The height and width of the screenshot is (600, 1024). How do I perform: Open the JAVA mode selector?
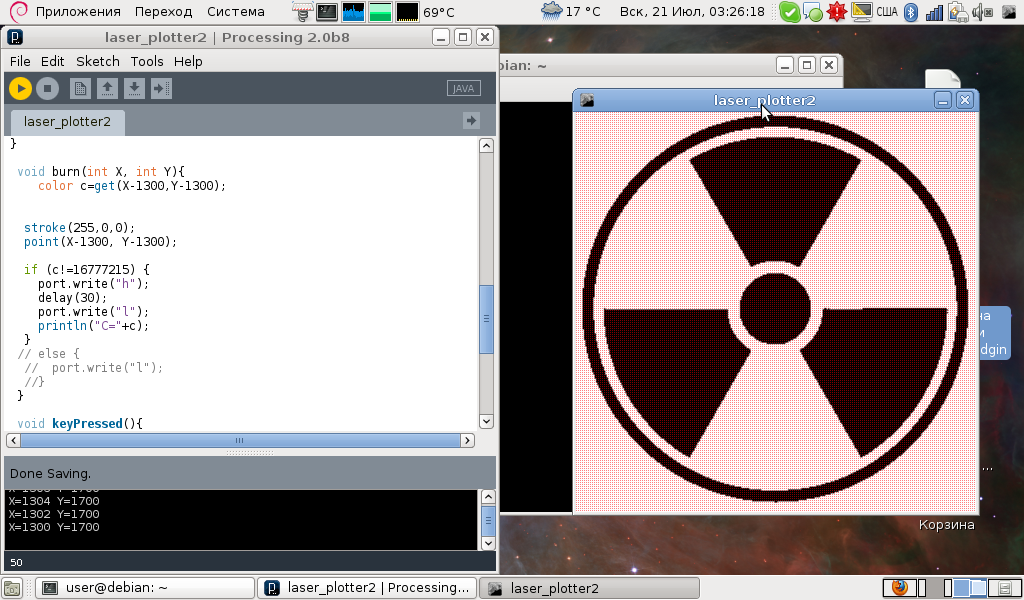pos(464,88)
